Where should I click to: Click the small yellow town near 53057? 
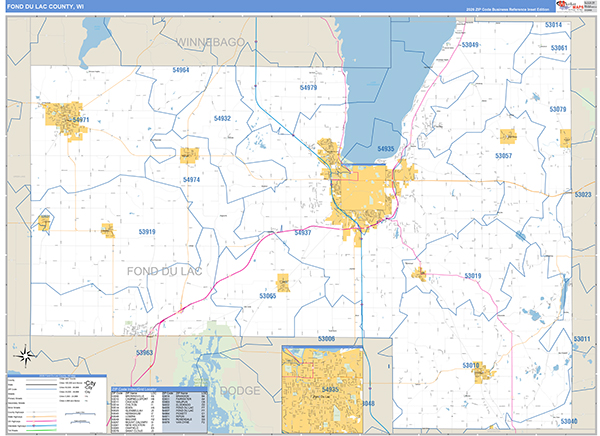tap(508, 136)
